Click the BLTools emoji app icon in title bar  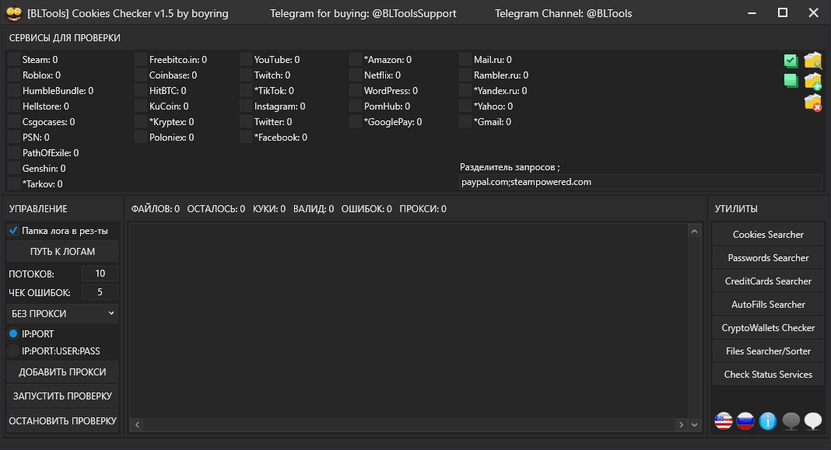(14, 13)
